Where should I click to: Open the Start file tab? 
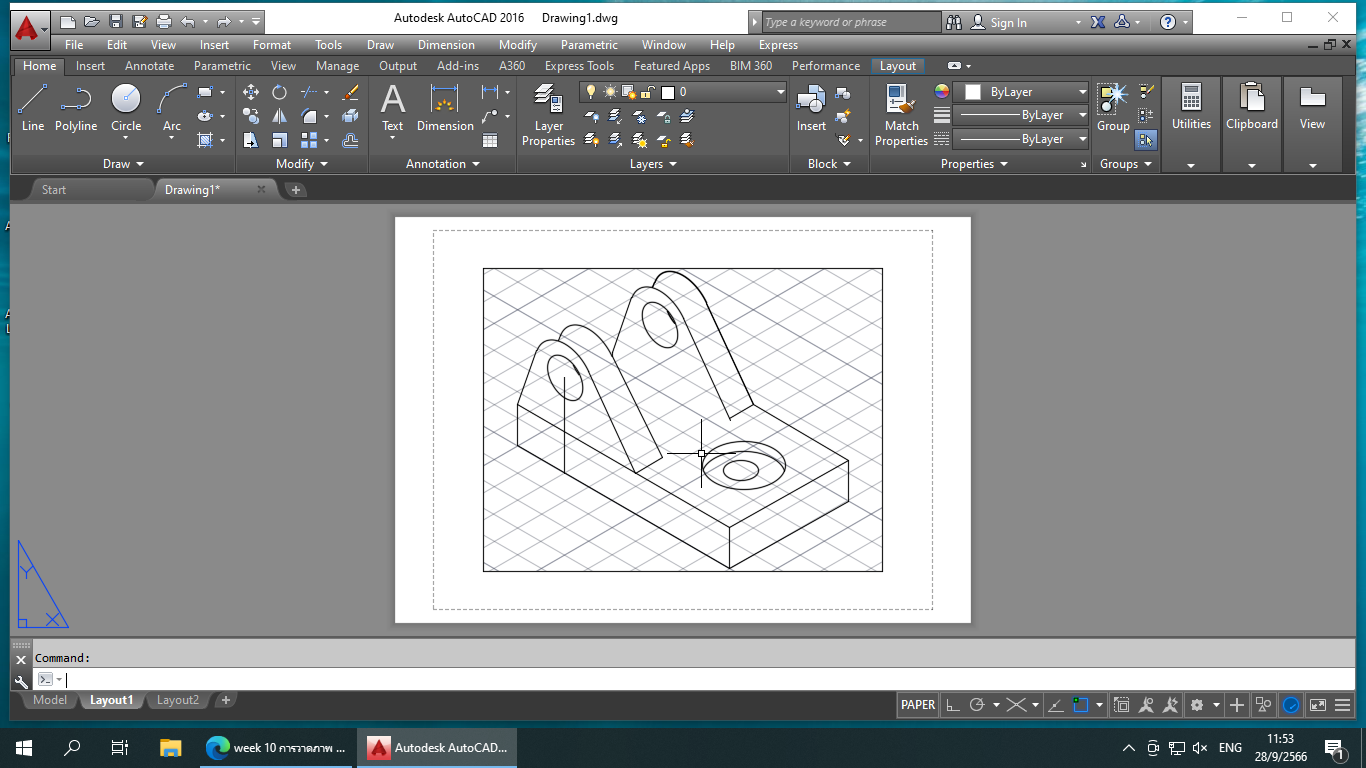(54, 190)
